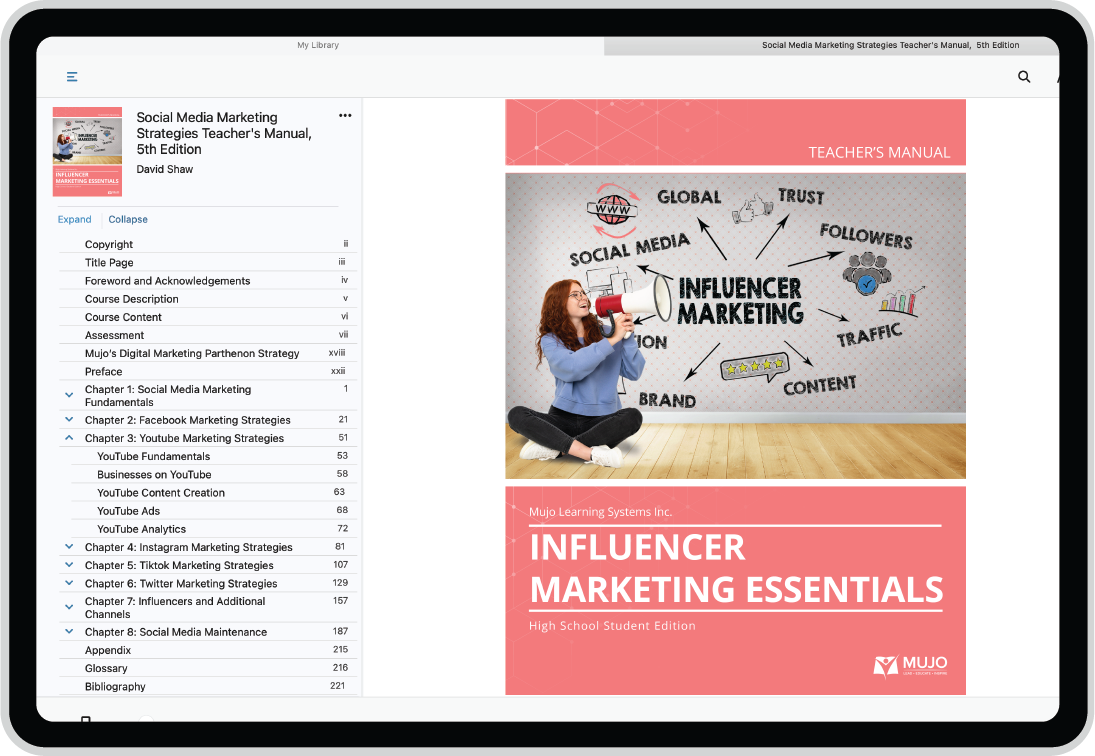Go to the Appendix entry

[x=108, y=650]
